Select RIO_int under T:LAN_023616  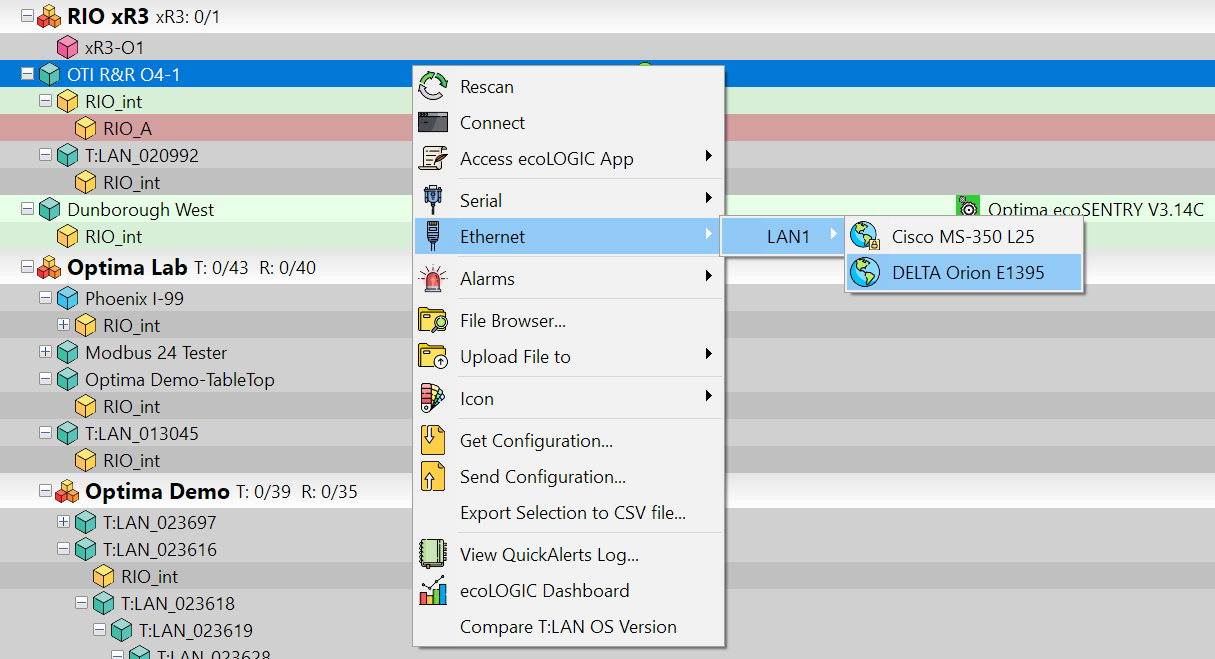[x=607, y=577]
